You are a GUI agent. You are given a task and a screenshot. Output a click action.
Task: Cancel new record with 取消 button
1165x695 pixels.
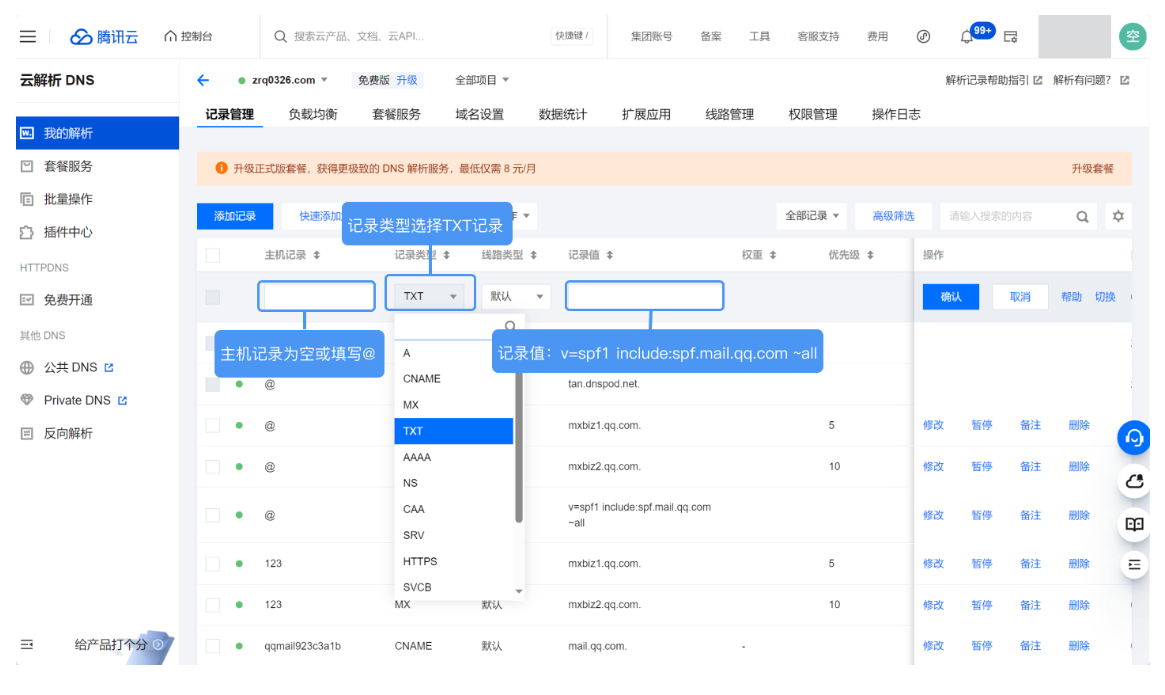(x=1020, y=297)
